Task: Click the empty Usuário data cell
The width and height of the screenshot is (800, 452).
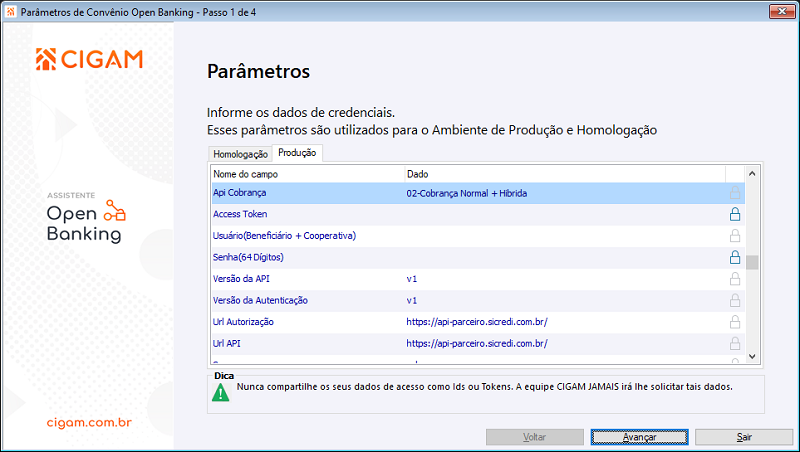Action: (565, 236)
